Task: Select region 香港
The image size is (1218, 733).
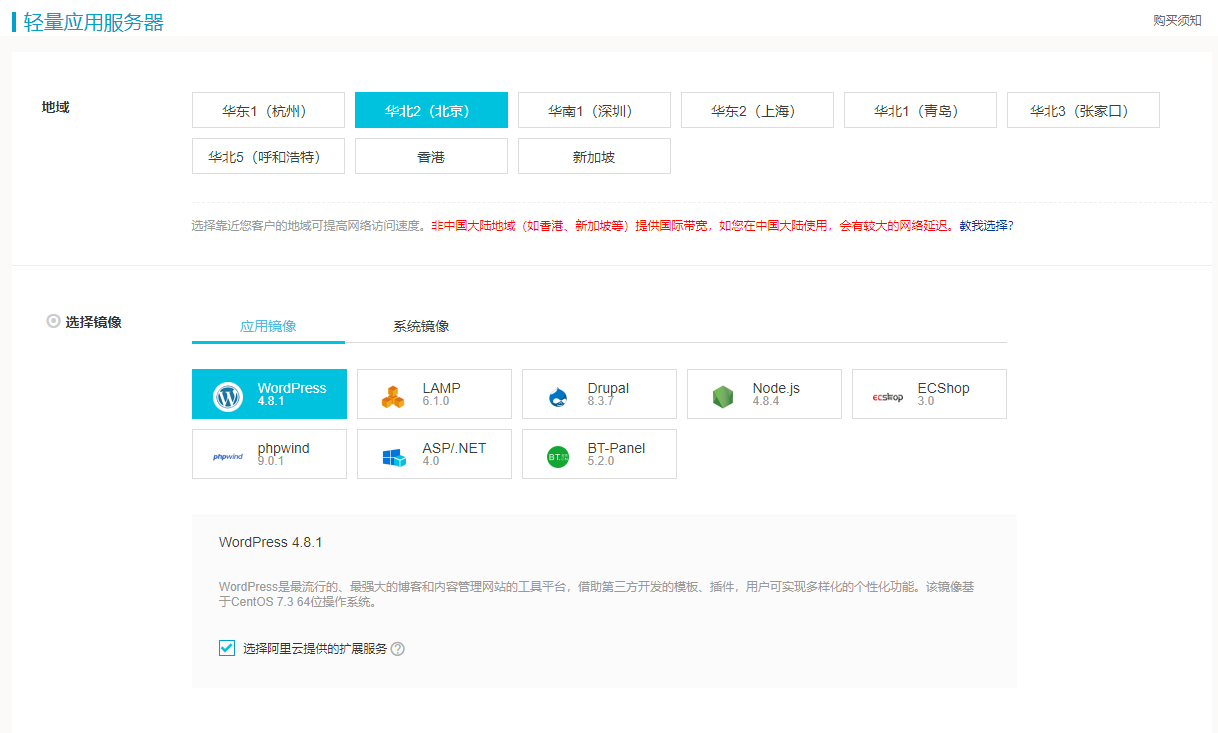Action: 431,156
